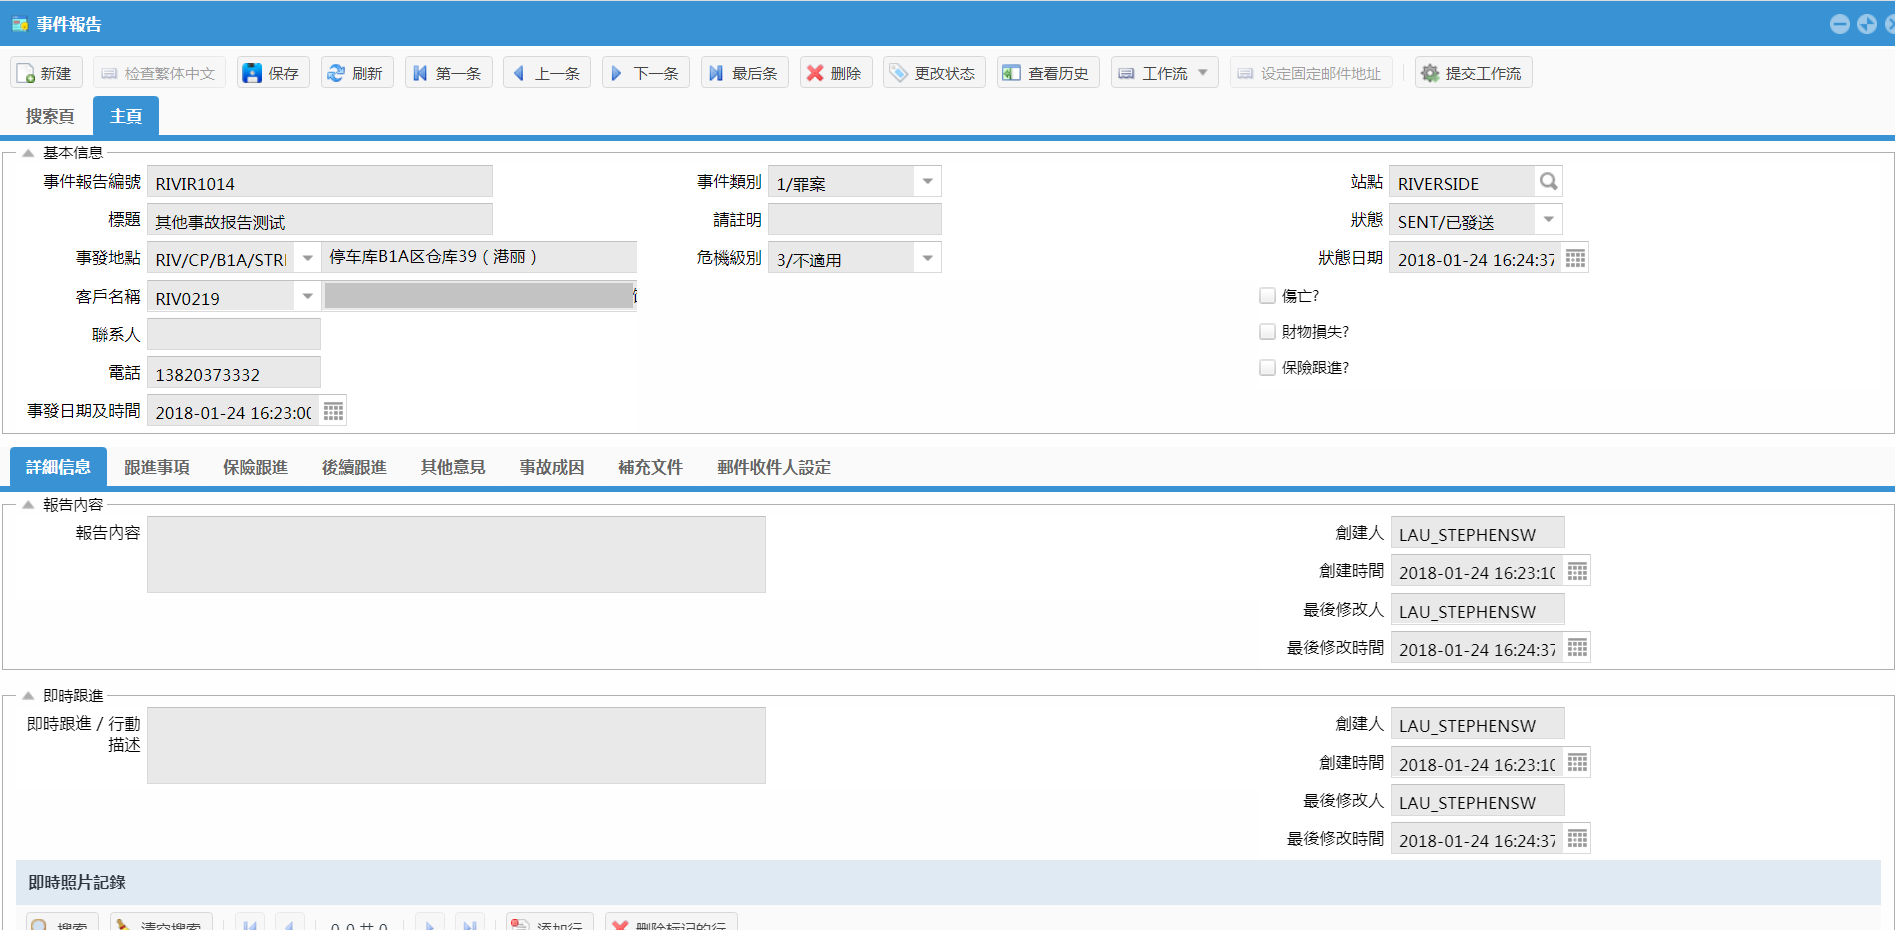Open the 狀態 dropdown arrow
Screen dimensions: 1895x930
point(1548,219)
